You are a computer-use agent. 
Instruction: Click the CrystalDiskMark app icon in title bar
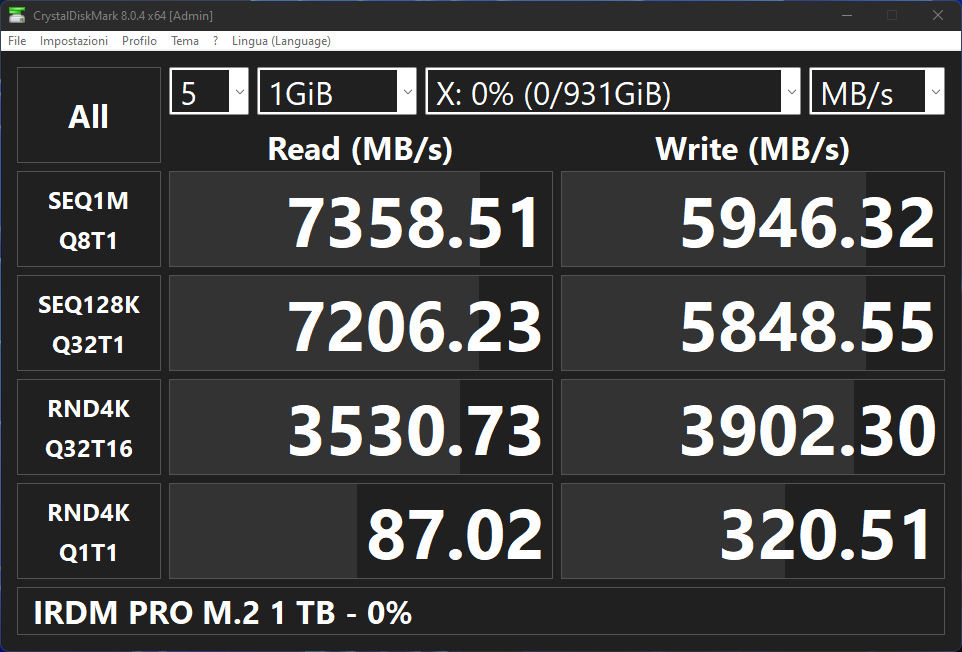click(17, 15)
